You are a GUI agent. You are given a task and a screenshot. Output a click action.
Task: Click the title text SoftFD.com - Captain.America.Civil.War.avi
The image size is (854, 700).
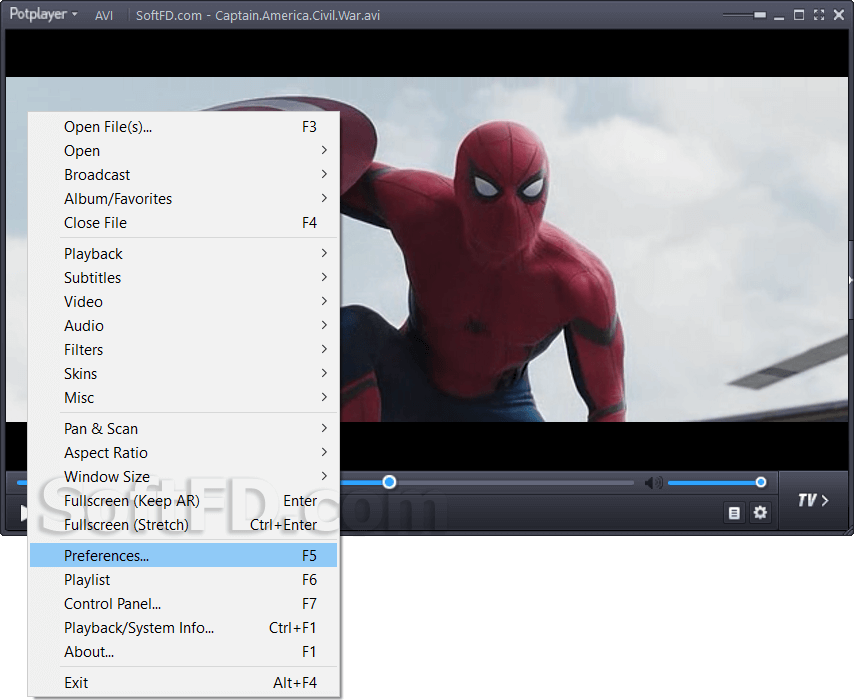pos(258,15)
